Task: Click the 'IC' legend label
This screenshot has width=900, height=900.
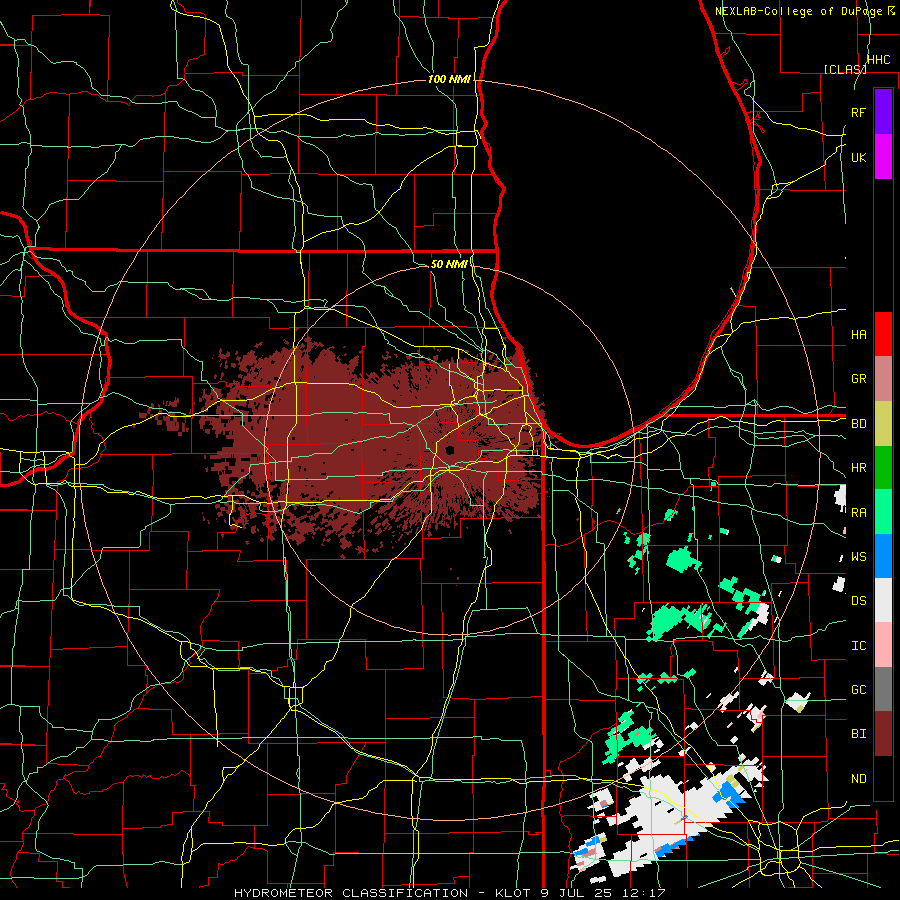Action: (859, 646)
